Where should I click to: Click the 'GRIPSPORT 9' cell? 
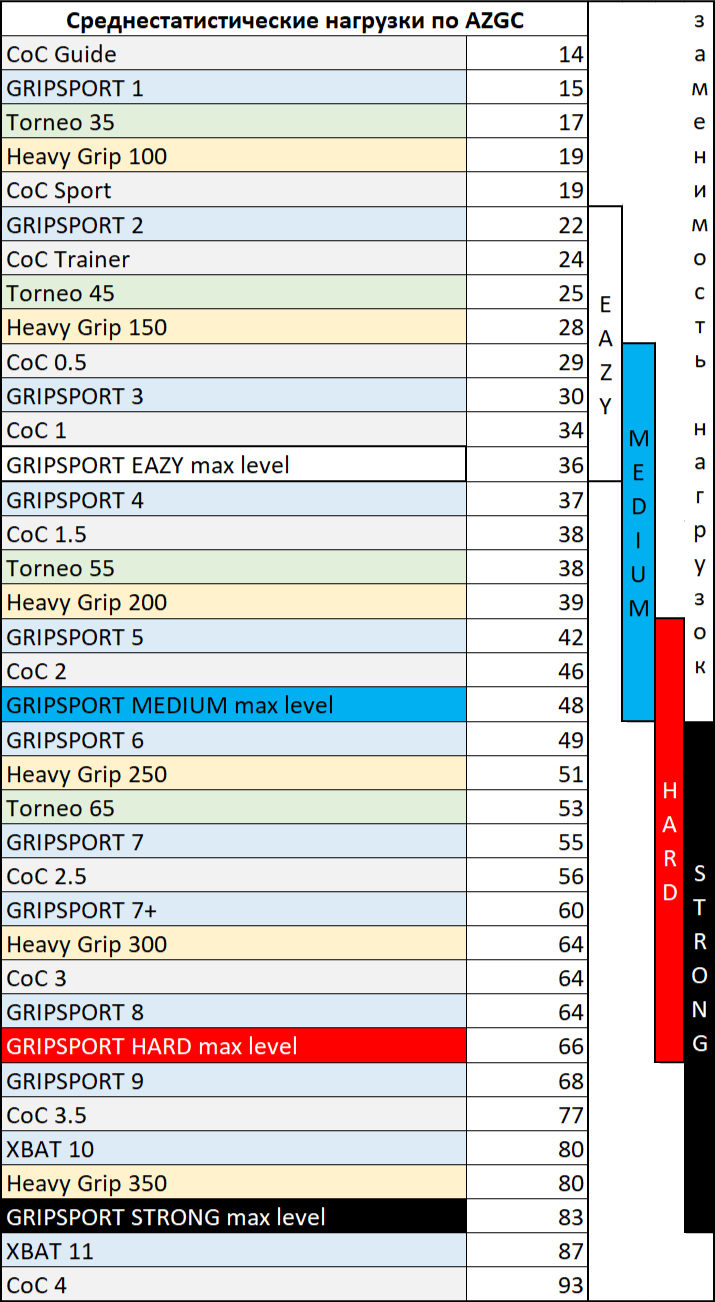coord(234,1081)
